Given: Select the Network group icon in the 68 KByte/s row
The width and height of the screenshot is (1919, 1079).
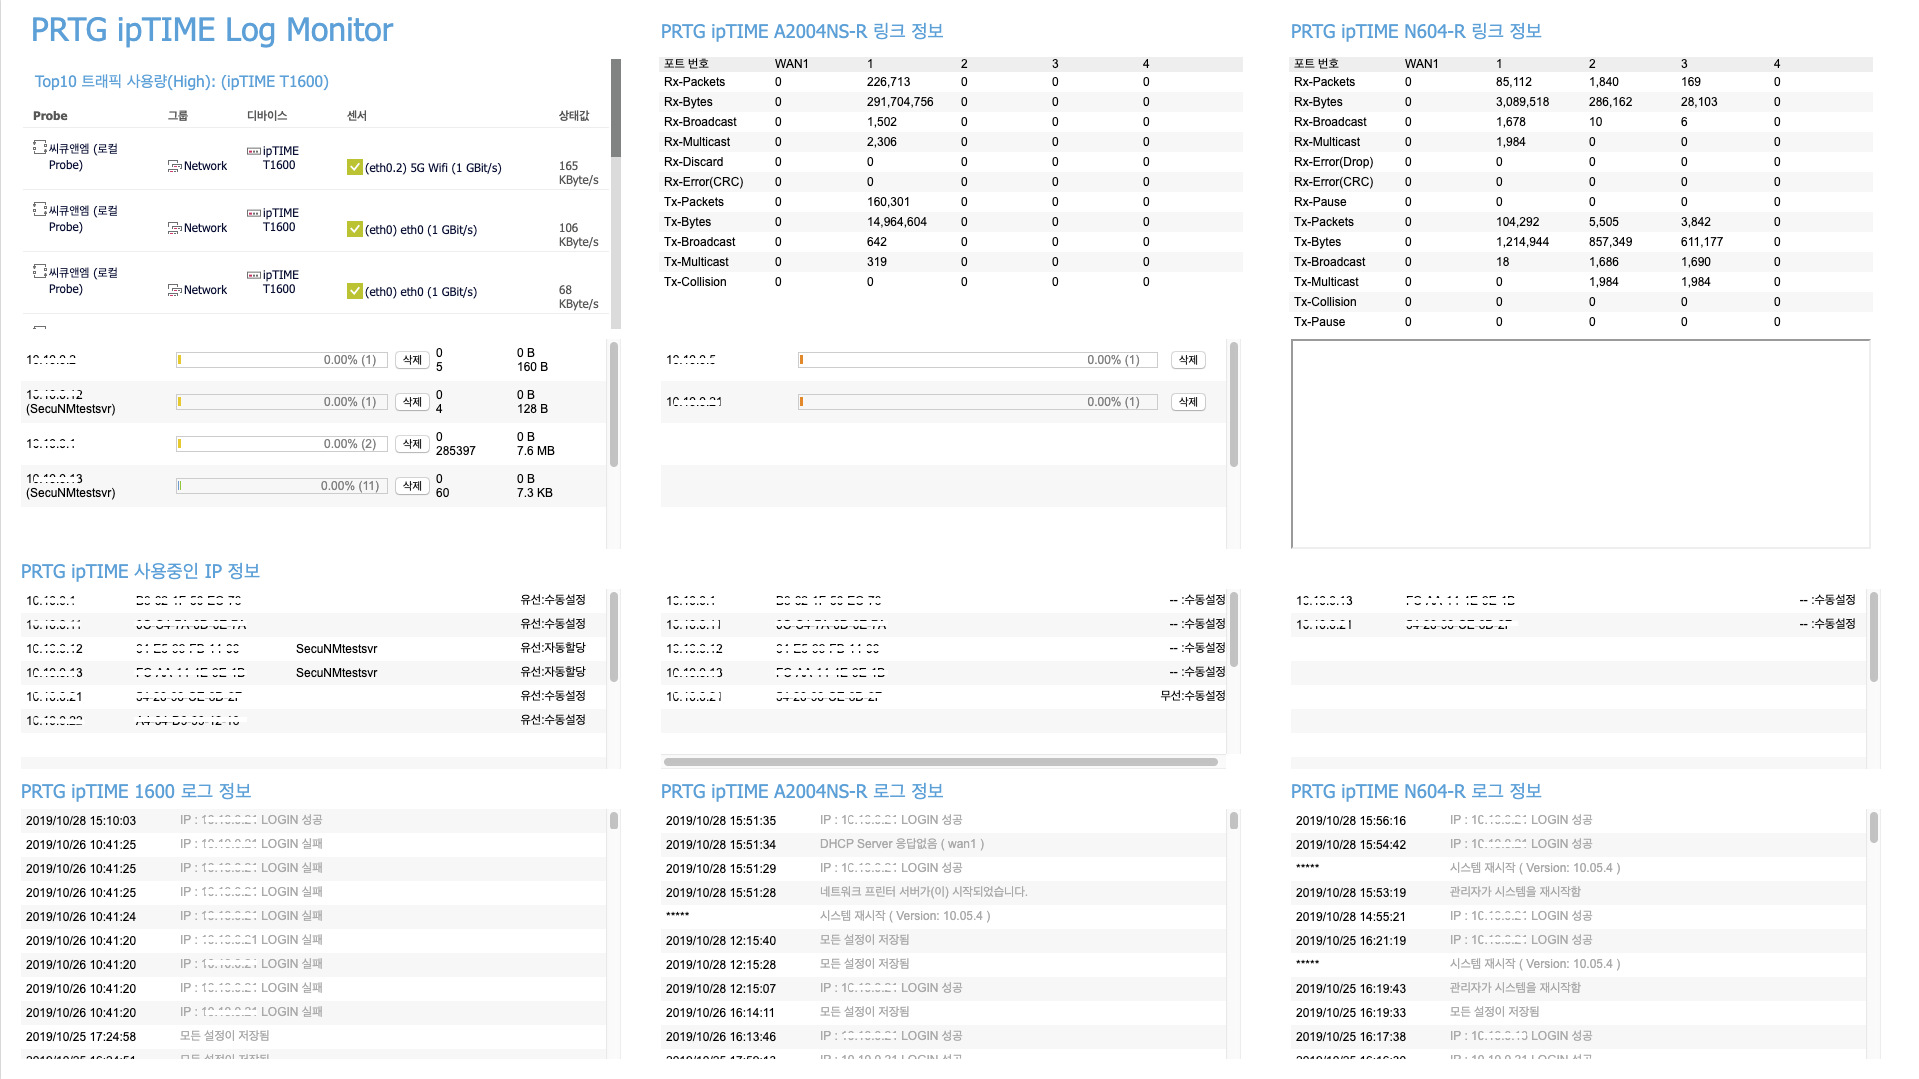Looking at the screenshot, I should [175, 291].
